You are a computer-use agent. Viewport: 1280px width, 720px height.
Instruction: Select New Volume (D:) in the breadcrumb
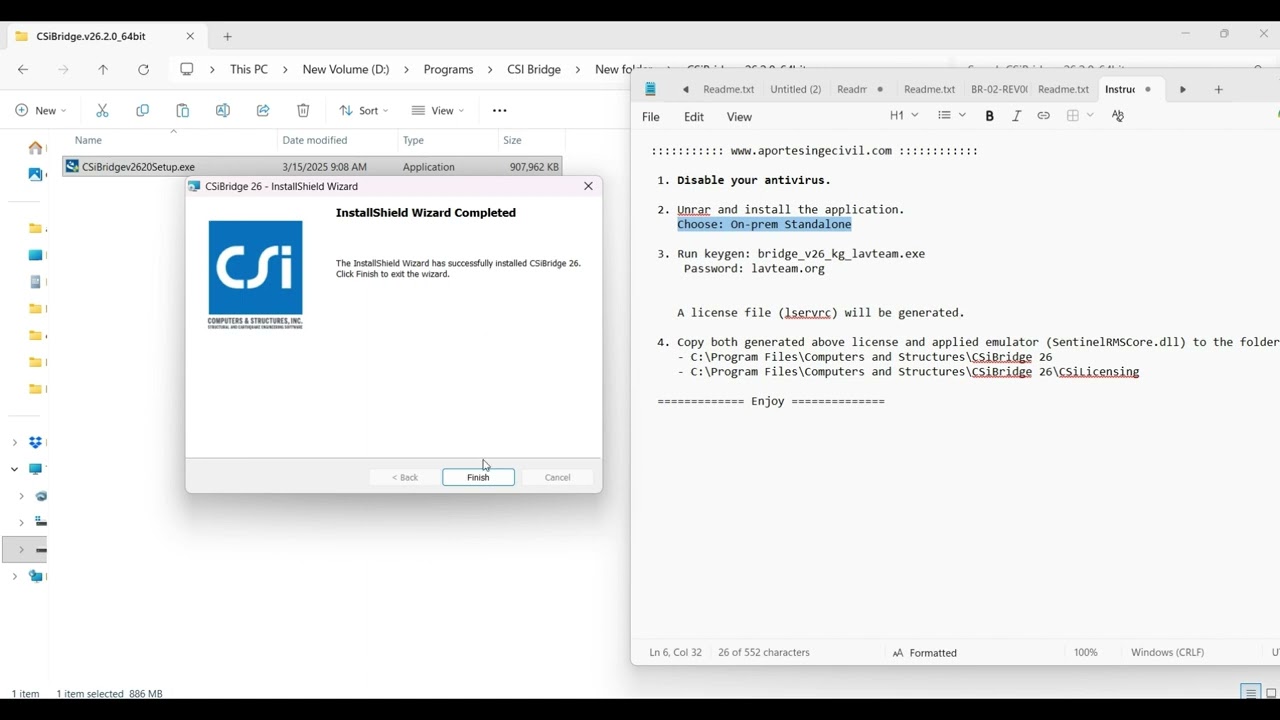click(346, 69)
